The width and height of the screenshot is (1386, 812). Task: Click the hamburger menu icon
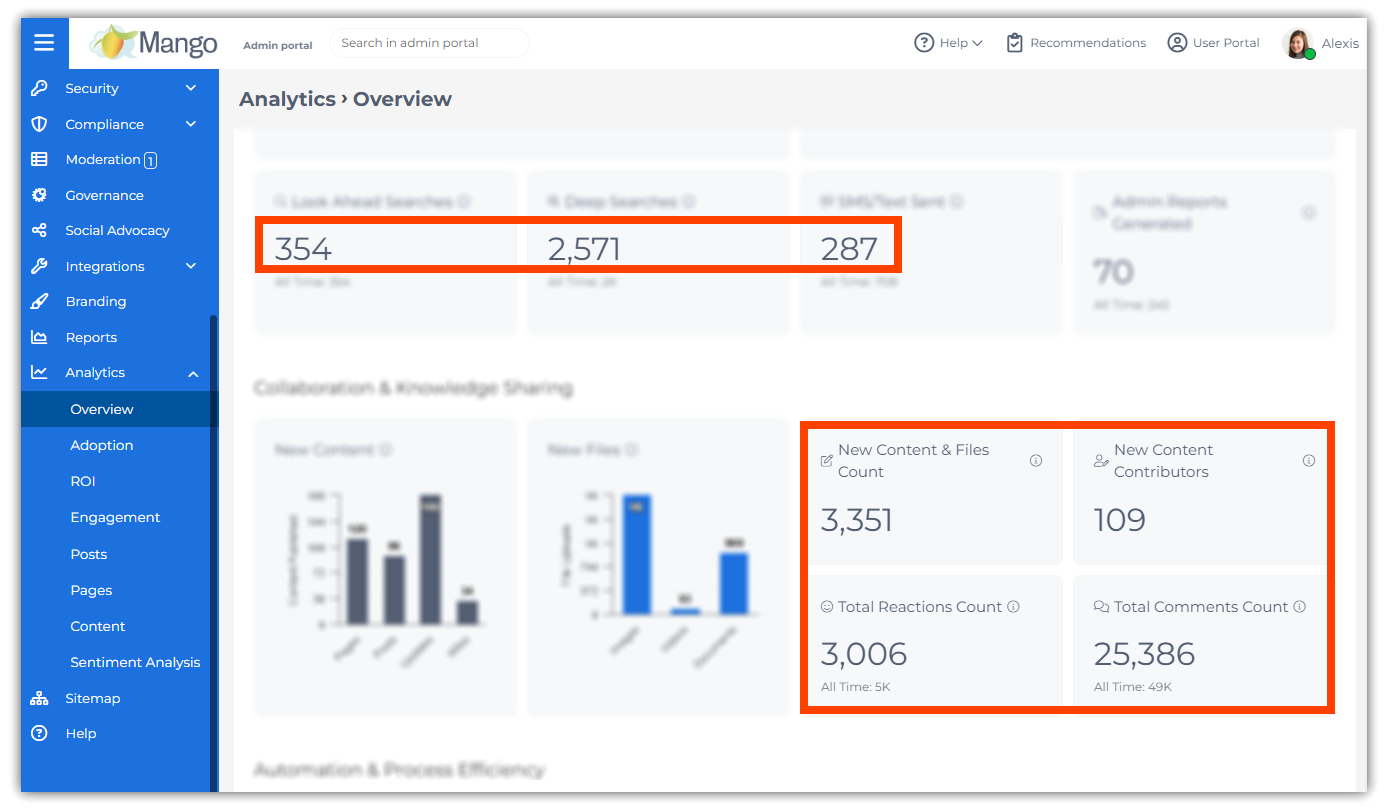44,43
